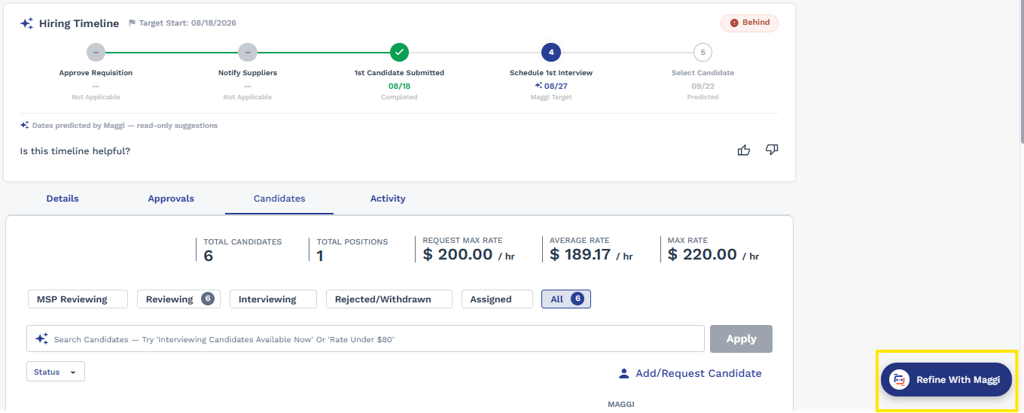The height and width of the screenshot is (413, 1024).
Task: Click the Maggi sparkle icon beside Hiring Timeline
Action: pos(27,24)
